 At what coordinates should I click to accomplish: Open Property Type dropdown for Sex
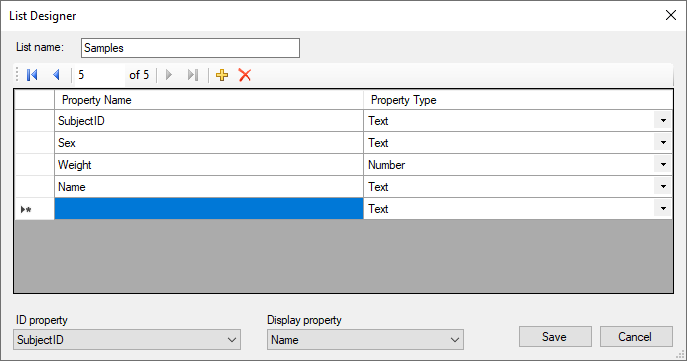point(663,142)
